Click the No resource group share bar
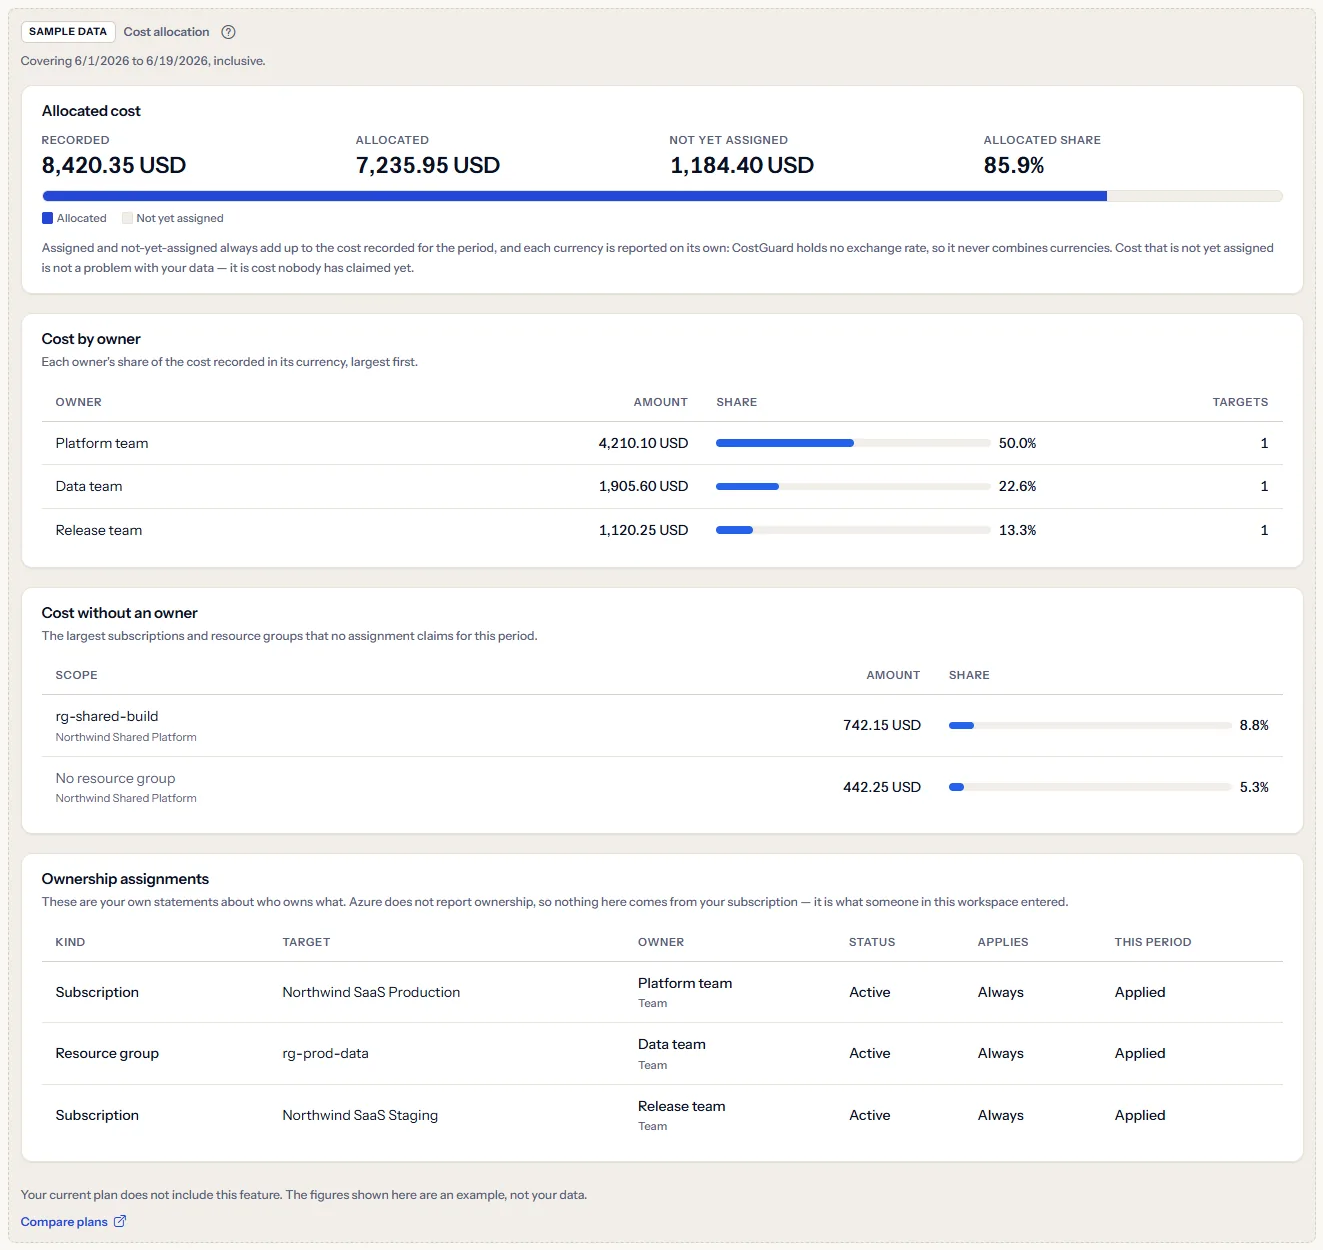This screenshot has width=1323, height=1250. click(1090, 787)
